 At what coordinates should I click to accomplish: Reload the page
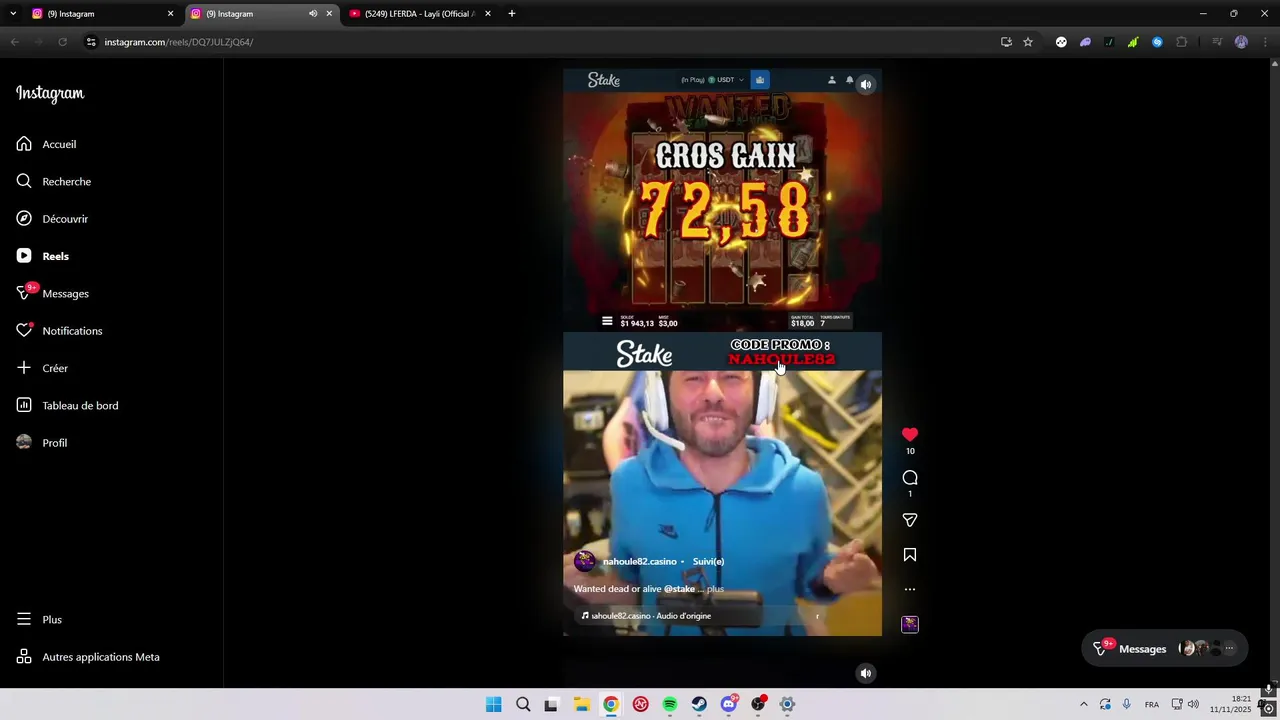(62, 42)
